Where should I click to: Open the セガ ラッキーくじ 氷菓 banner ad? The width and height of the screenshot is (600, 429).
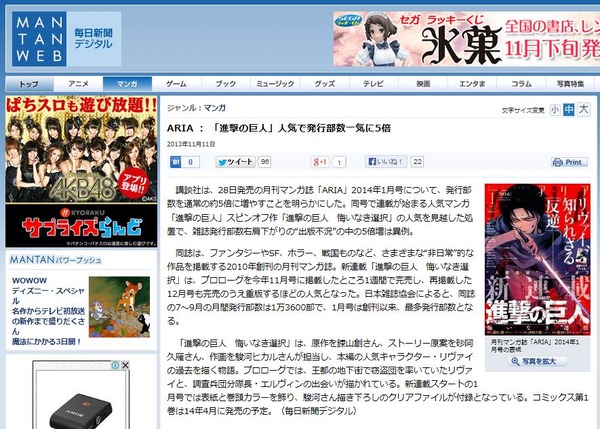[x=466, y=39]
